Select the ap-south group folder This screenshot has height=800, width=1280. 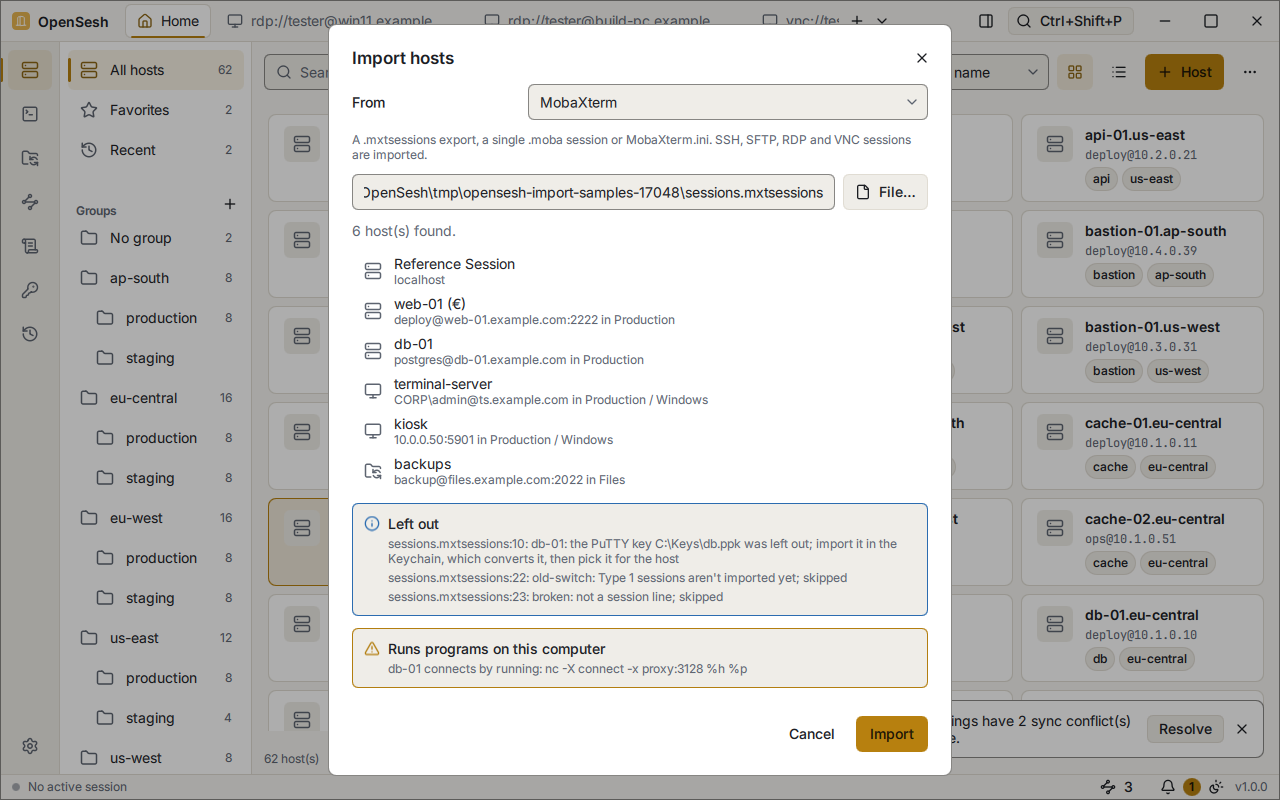(x=156, y=278)
